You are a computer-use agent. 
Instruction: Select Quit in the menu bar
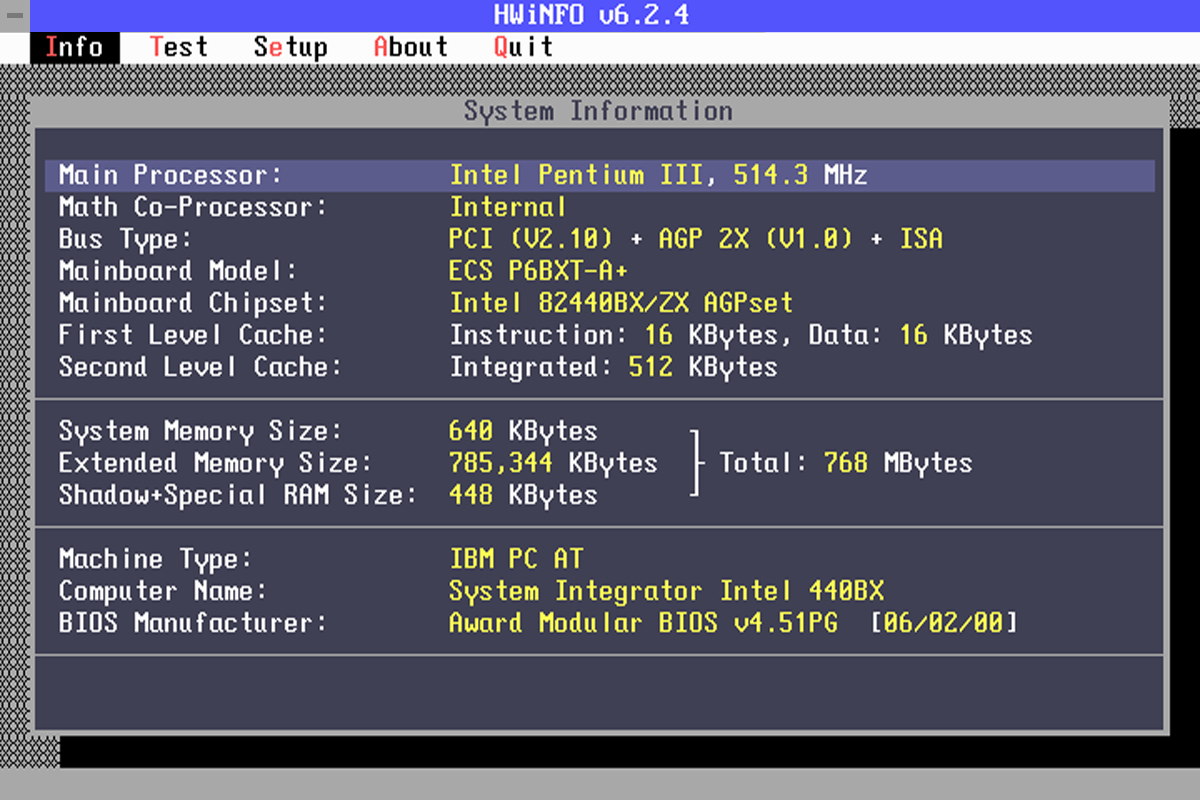[523, 47]
